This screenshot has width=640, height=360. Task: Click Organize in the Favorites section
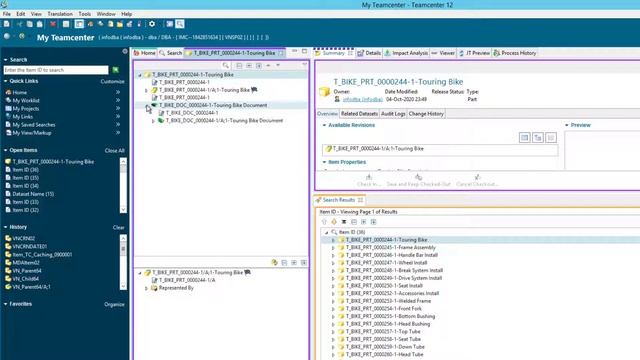114,304
